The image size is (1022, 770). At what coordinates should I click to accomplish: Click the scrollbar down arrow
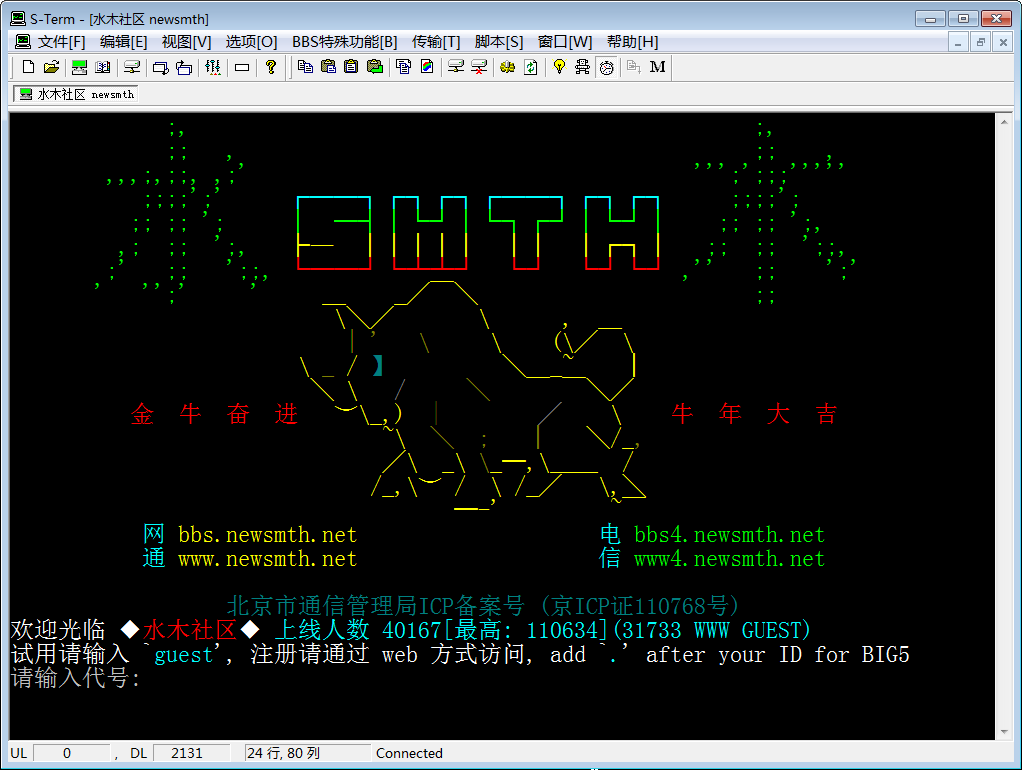1004,732
